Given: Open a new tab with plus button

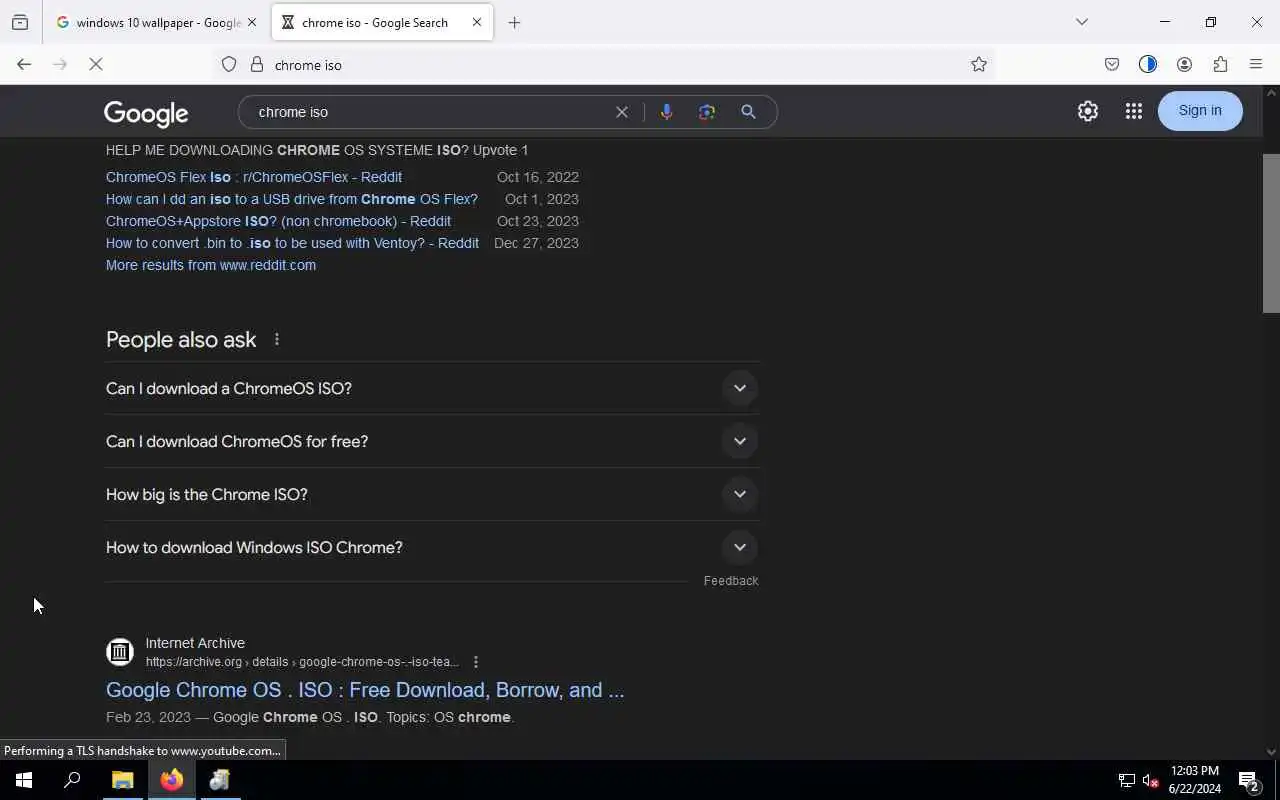Looking at the screenshot, I should [x=514, y=22].
